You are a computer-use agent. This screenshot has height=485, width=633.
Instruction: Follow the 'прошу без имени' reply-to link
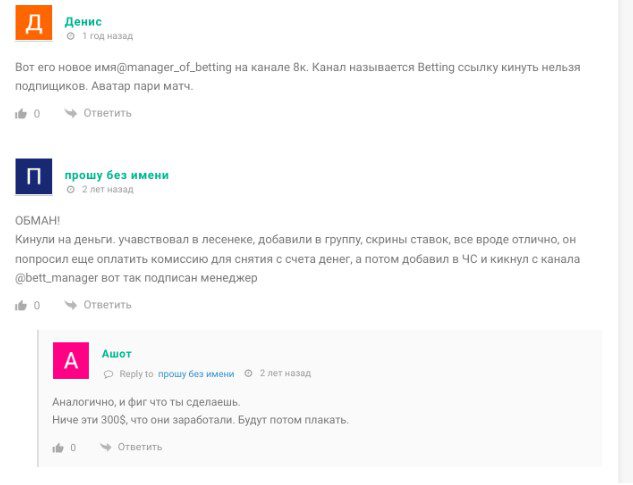pyautogui.click(x=196, y=374)
